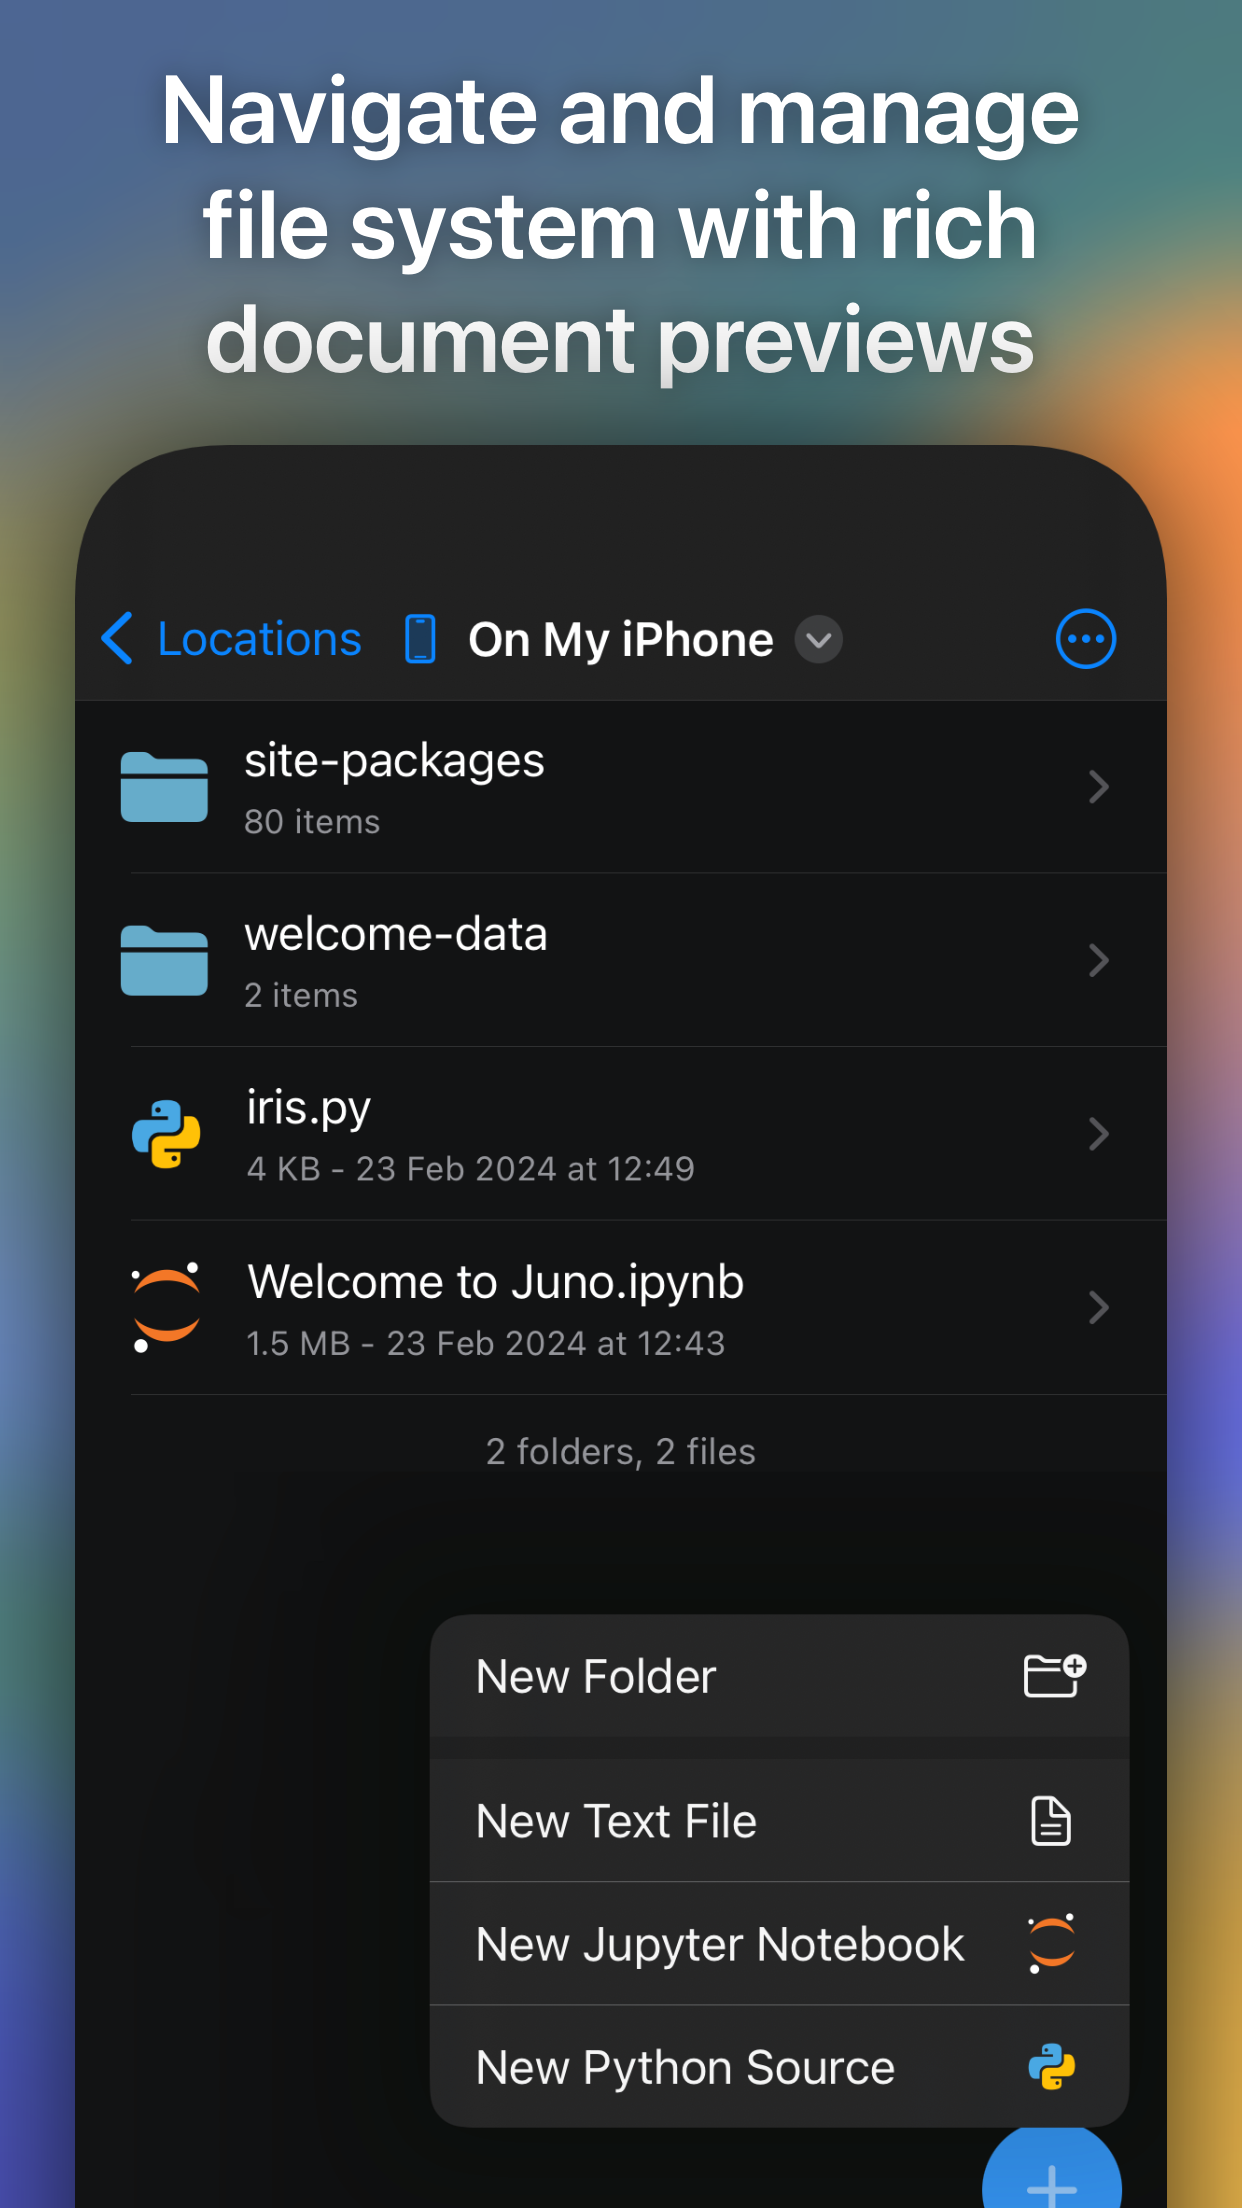Open the Welcome to Juno.ipynb file name
This screenshot has height=2208, width=1242.
click(x=495, y=1282)
